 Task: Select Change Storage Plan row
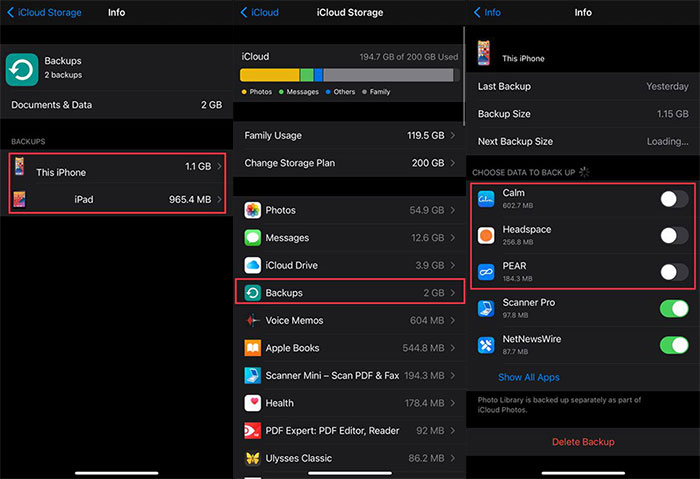[x=350, y=163]
